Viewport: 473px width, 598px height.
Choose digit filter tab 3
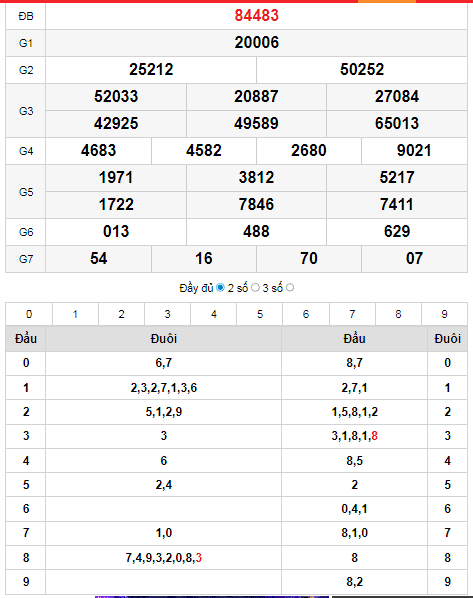click(x=167, y=314)
